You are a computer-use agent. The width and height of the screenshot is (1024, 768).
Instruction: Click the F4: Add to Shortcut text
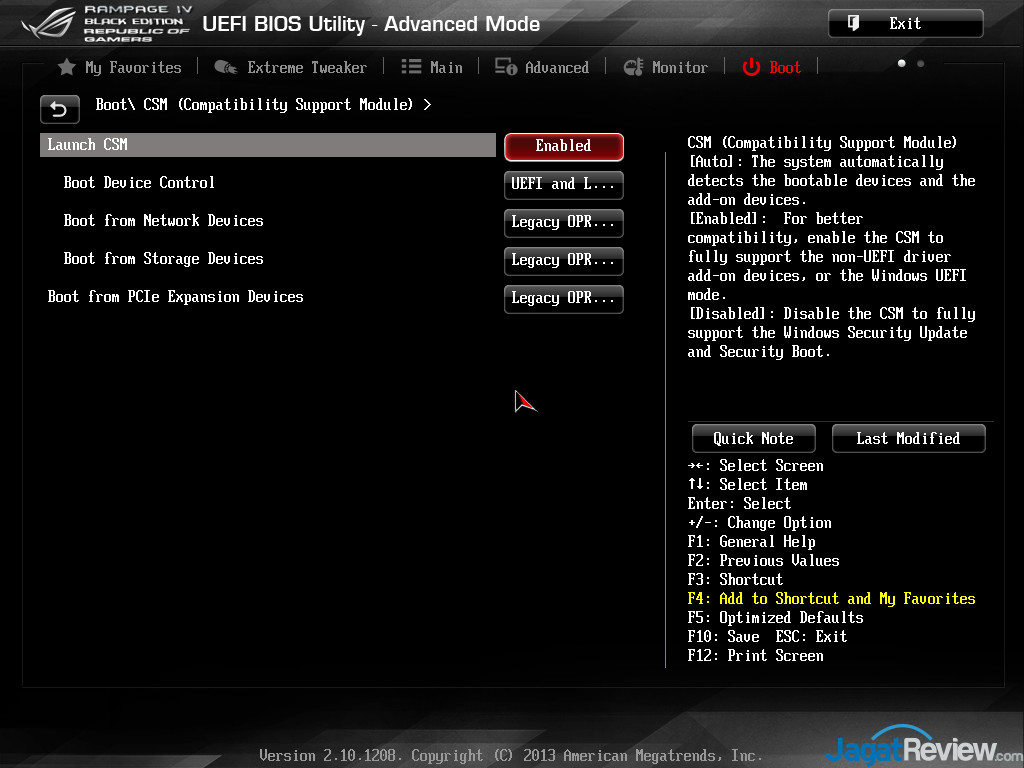(831, 598)
